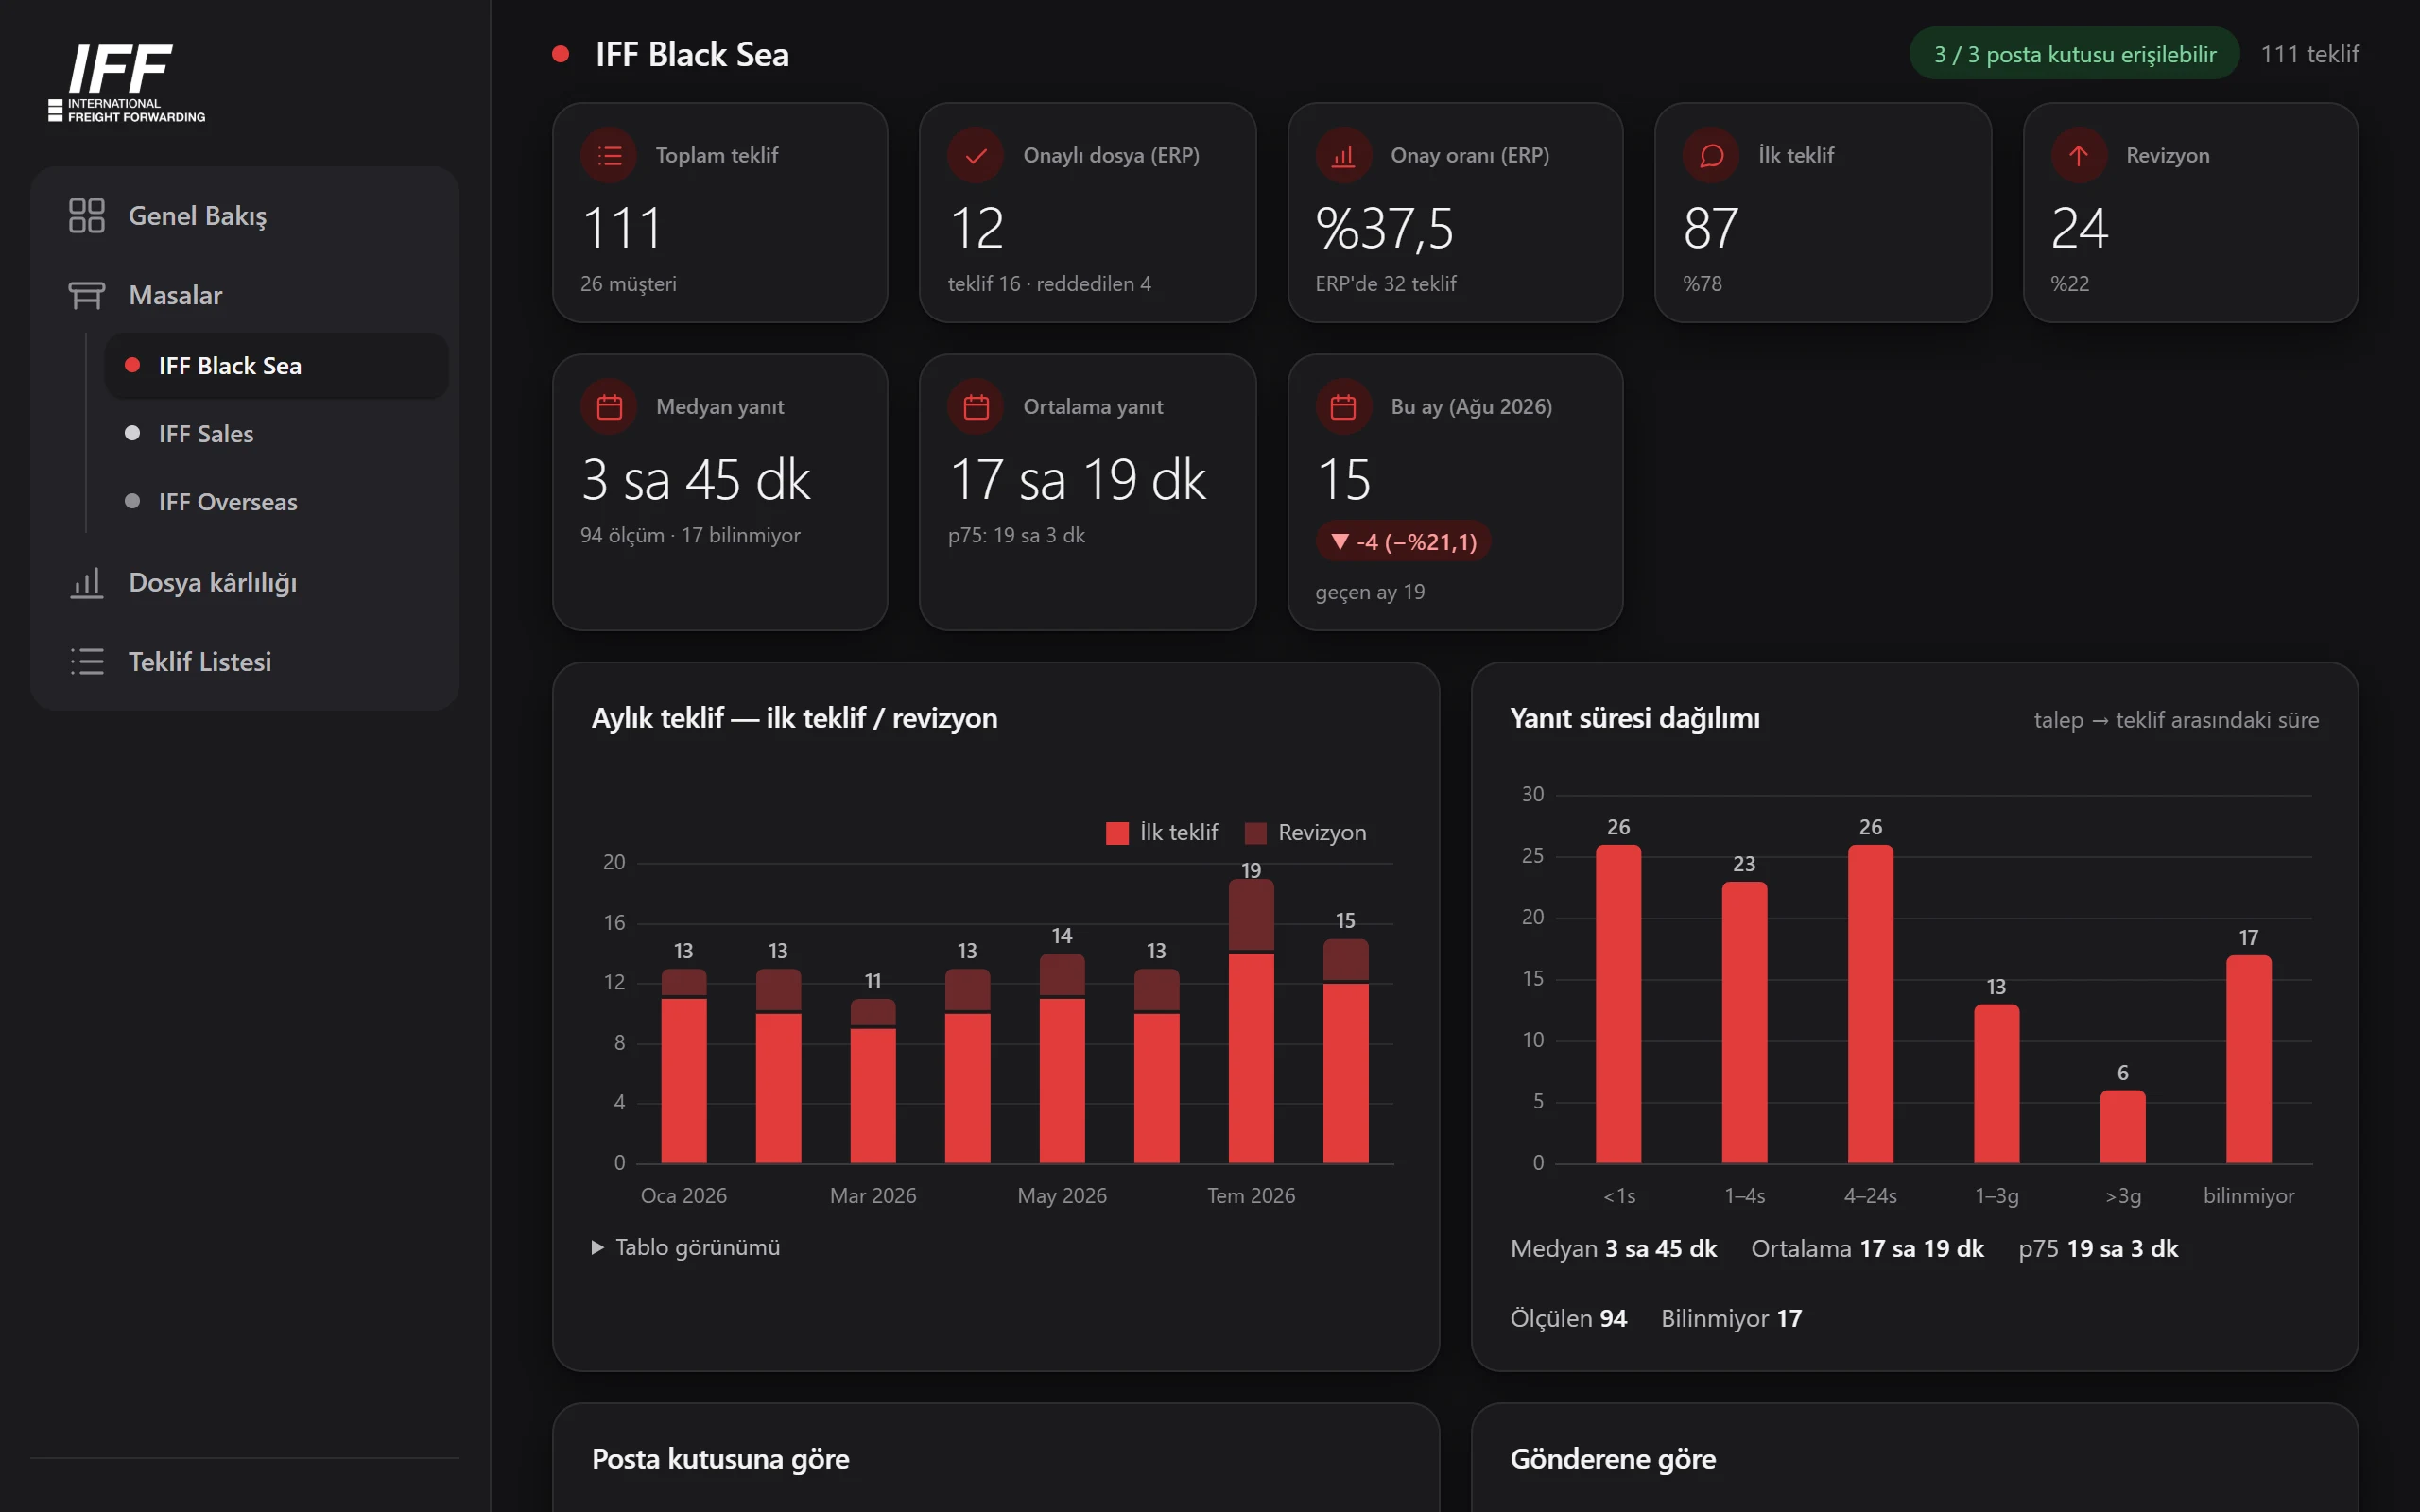Click the Genel Bakış grid icon
Screen dimensions: 2420x1512
click(x=87, y=215)
